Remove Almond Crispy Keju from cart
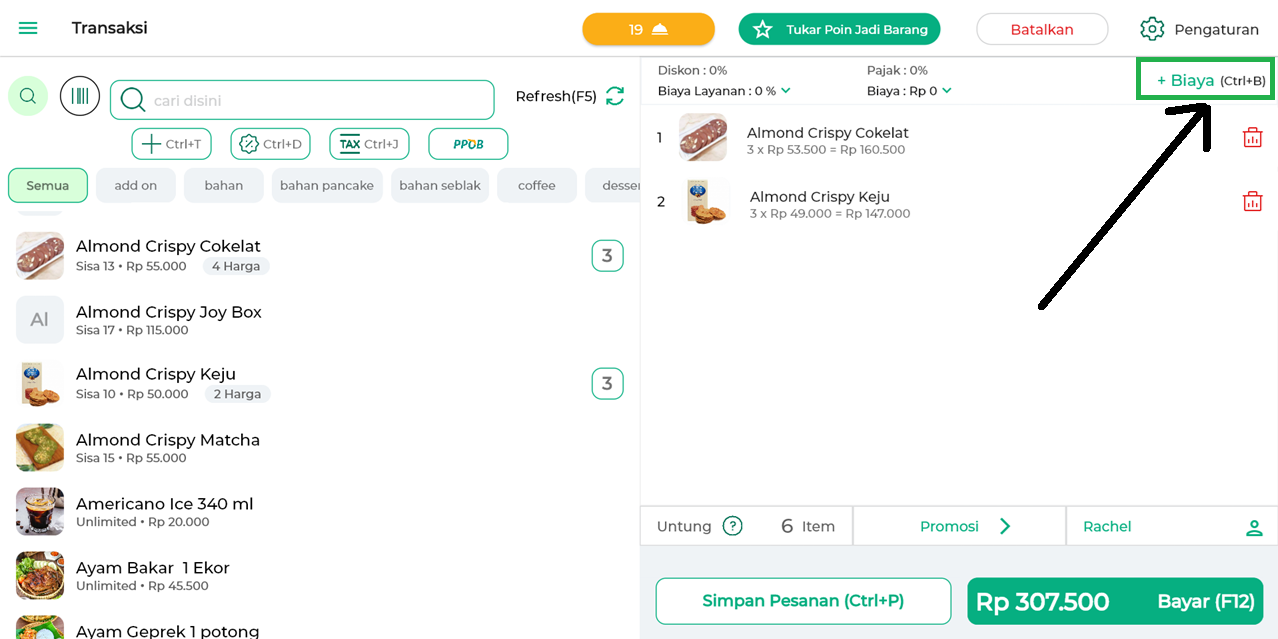 [x=1252, y=202]
